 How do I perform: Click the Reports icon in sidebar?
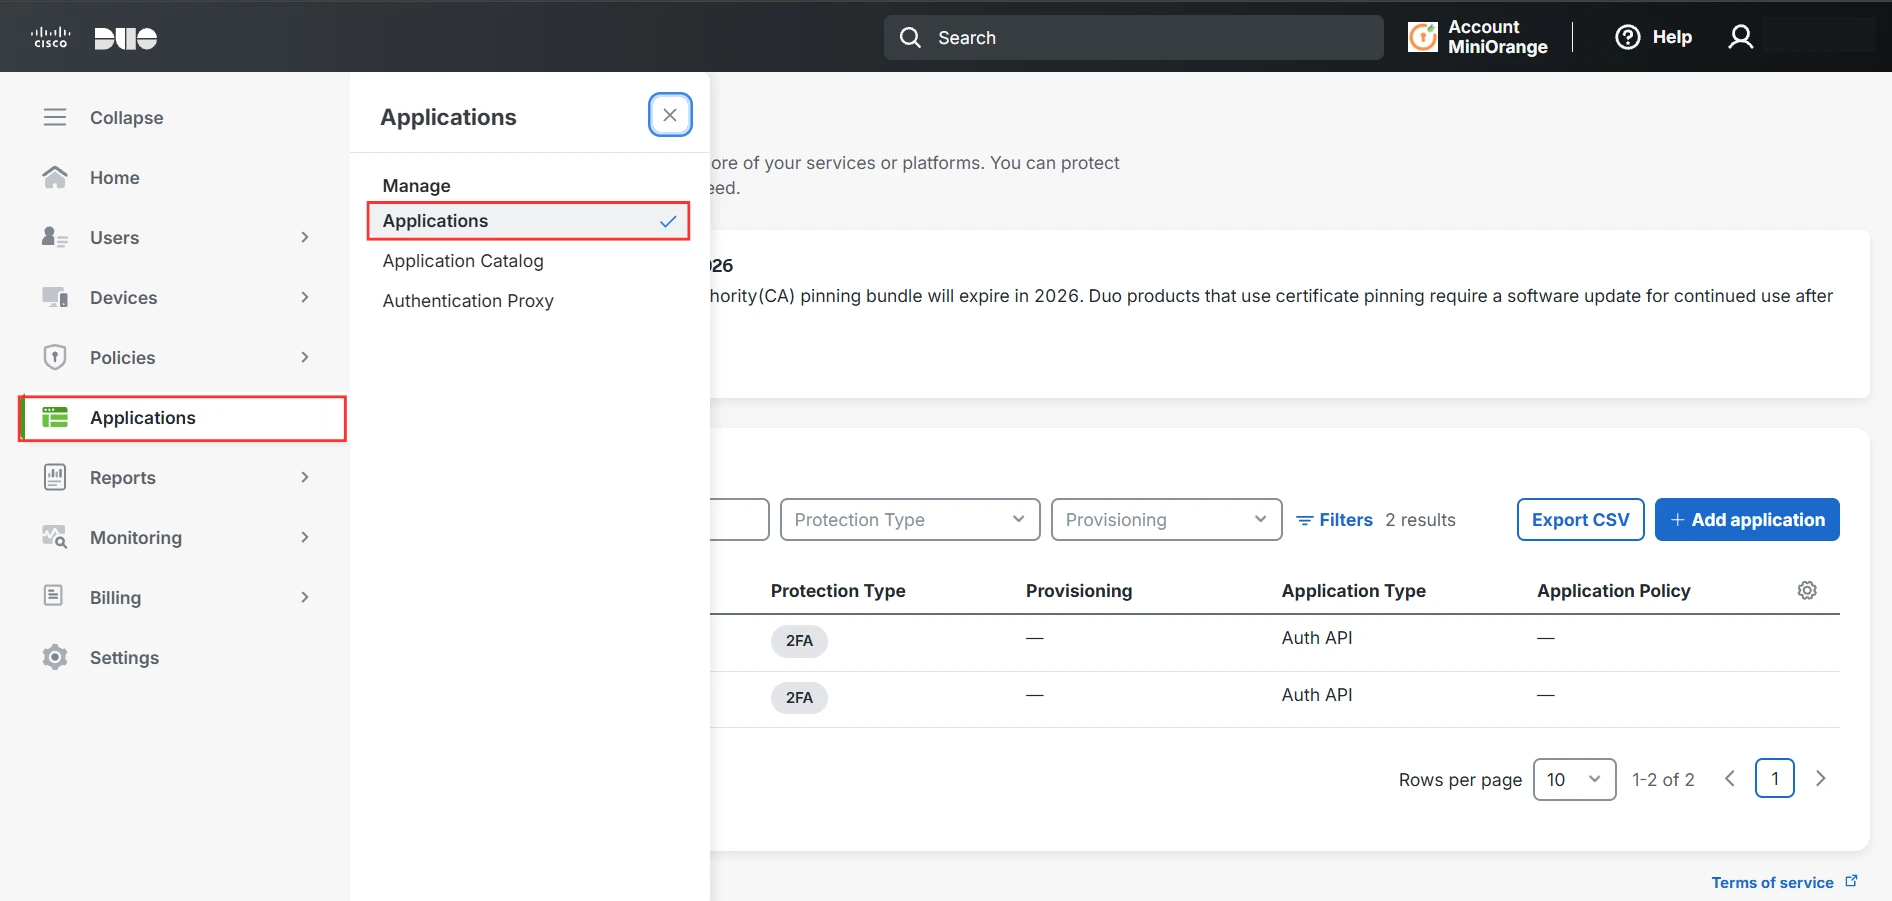coord(55,477)
